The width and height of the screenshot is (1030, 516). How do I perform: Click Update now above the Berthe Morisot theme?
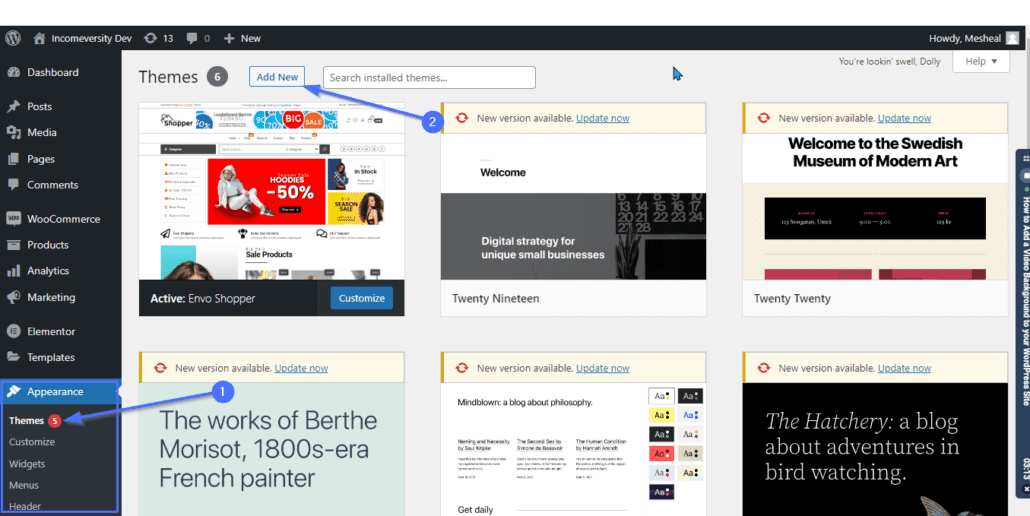pos(301,368)
